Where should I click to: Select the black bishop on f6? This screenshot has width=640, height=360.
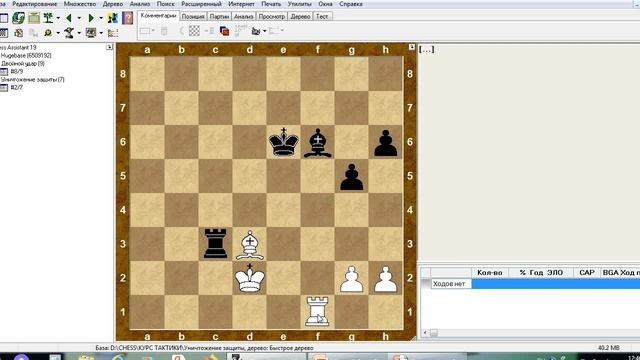pyautogui.click(x=318, y=143)
